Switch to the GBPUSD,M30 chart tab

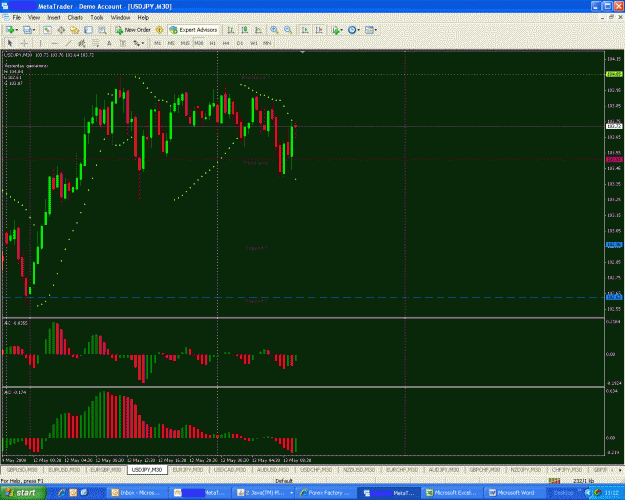pyautogui.click(x=22, y=470)
